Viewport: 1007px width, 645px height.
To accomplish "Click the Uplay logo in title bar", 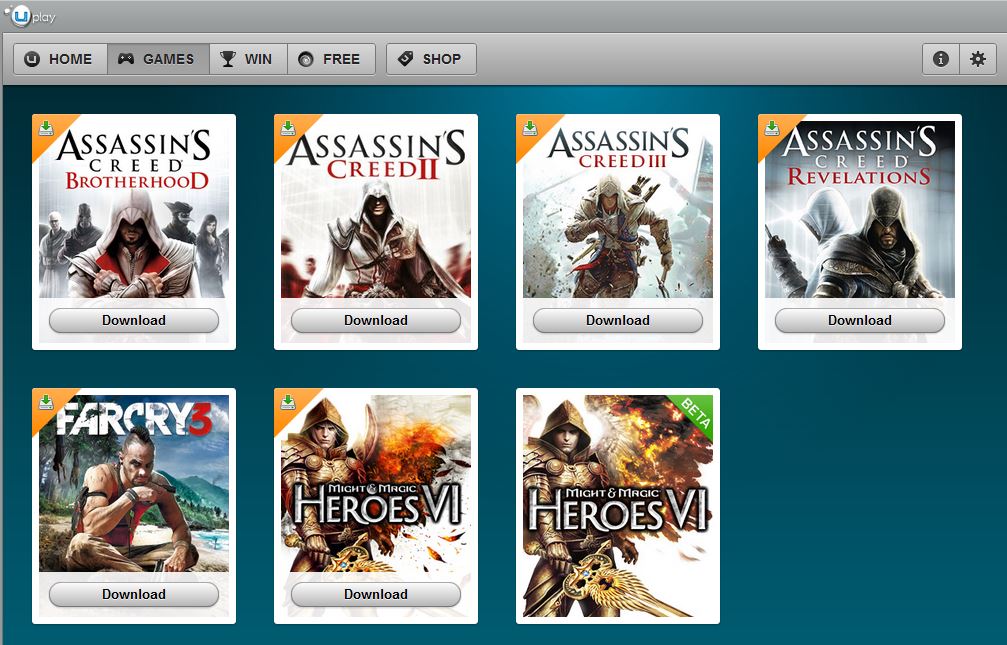I will coord(30,16).
